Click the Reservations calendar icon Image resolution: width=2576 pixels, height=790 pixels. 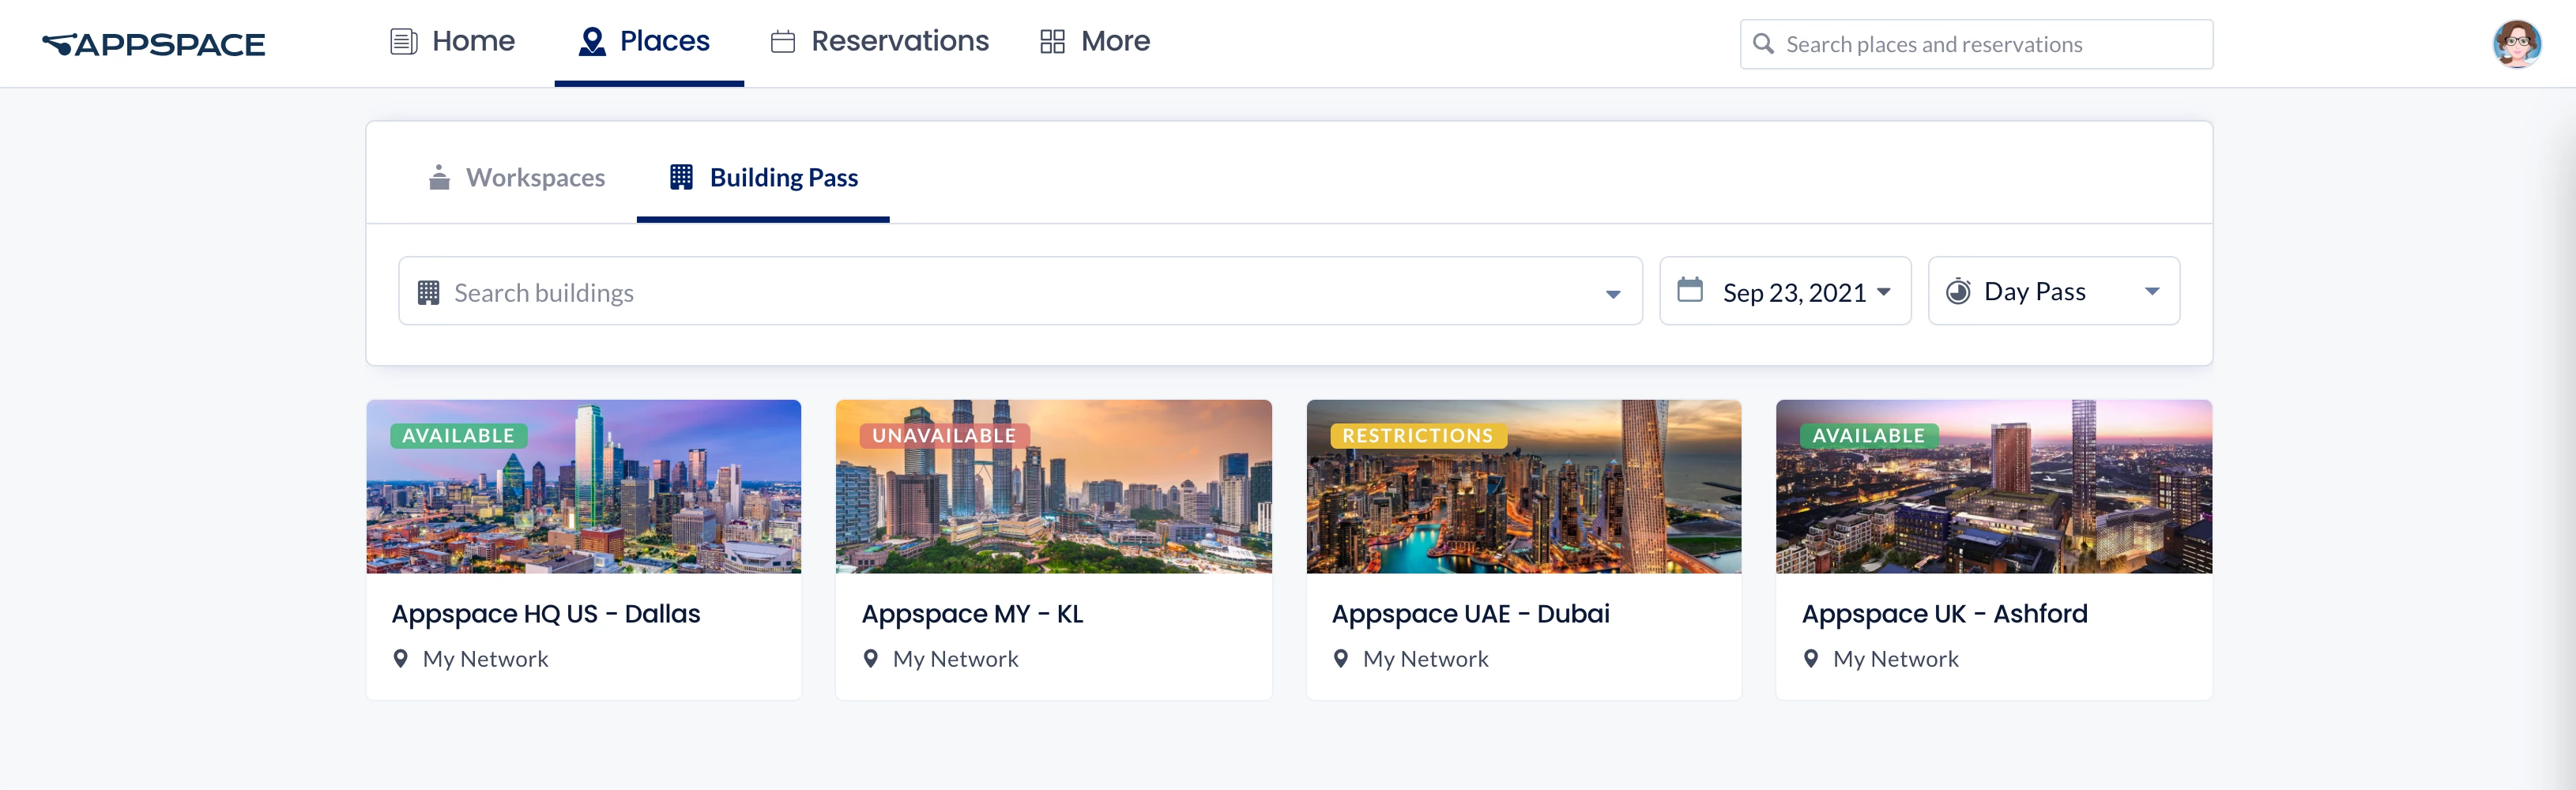pyautogui.click(x=783, y=42)
